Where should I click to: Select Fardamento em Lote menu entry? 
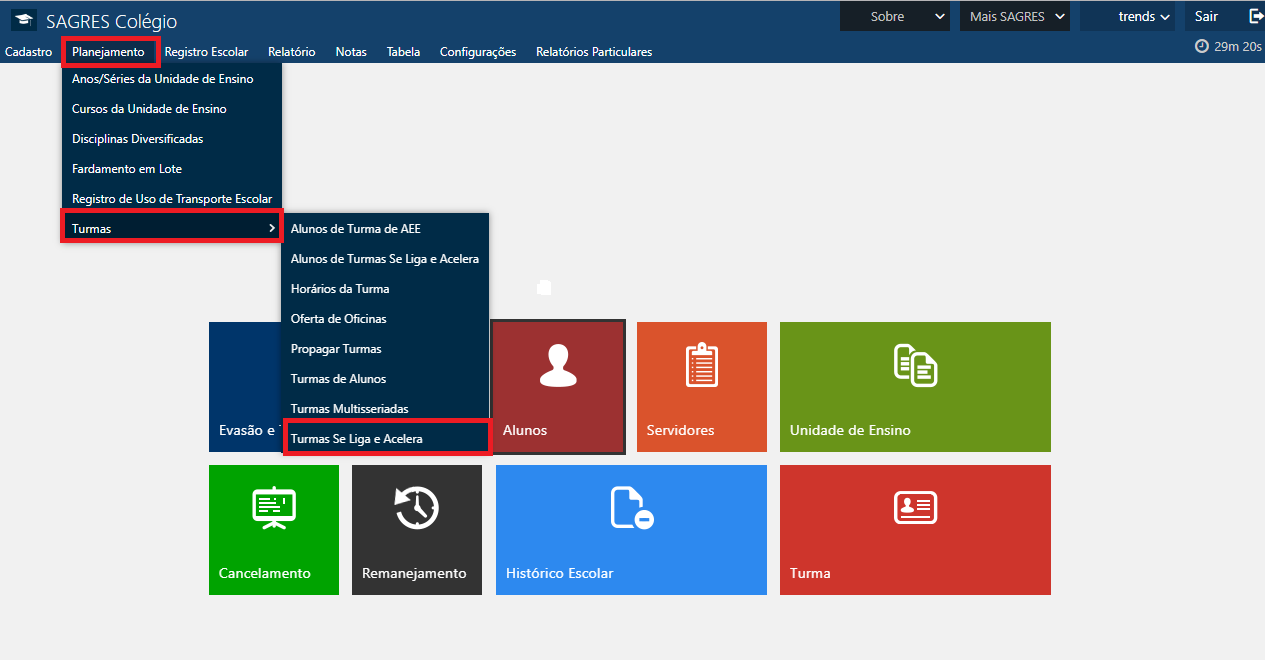click(x=127, y=169)
